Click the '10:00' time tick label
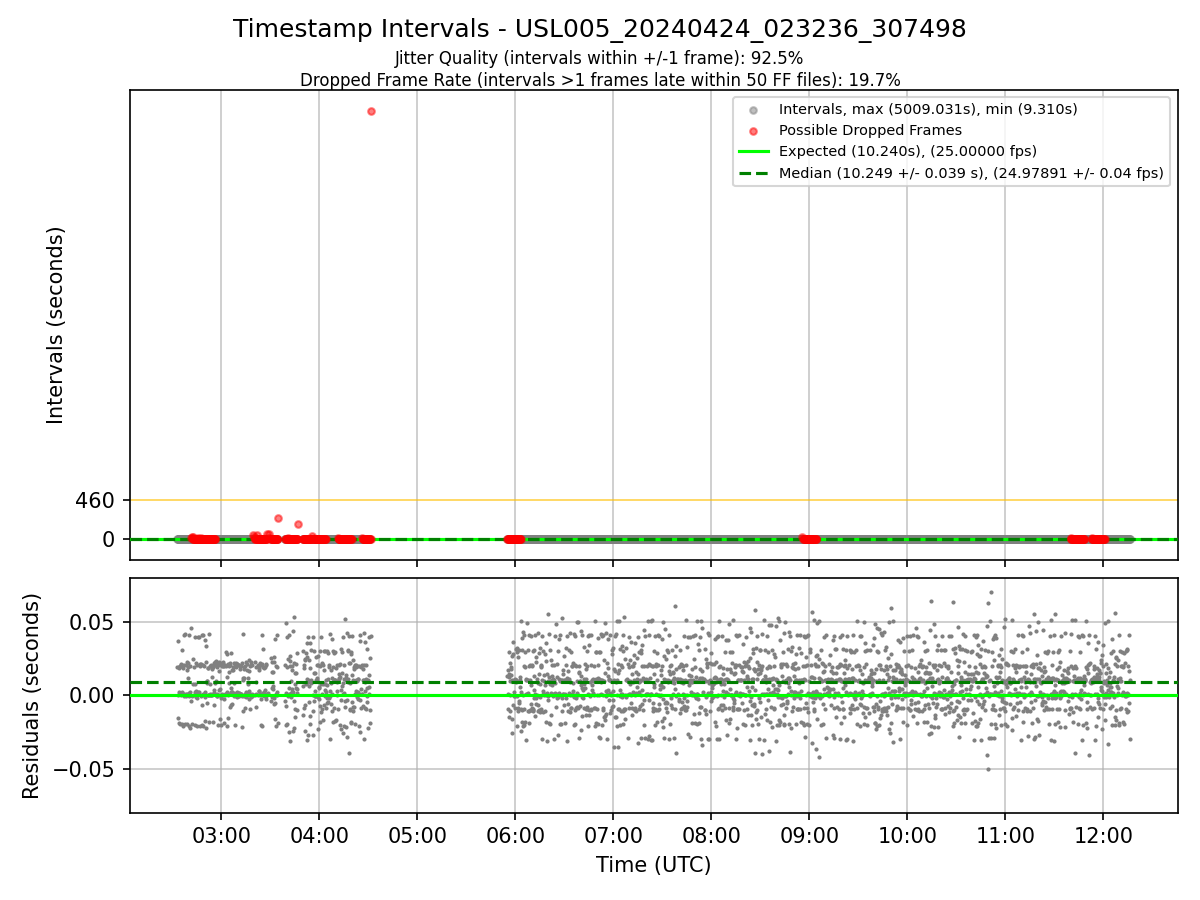 pos(907,834)
